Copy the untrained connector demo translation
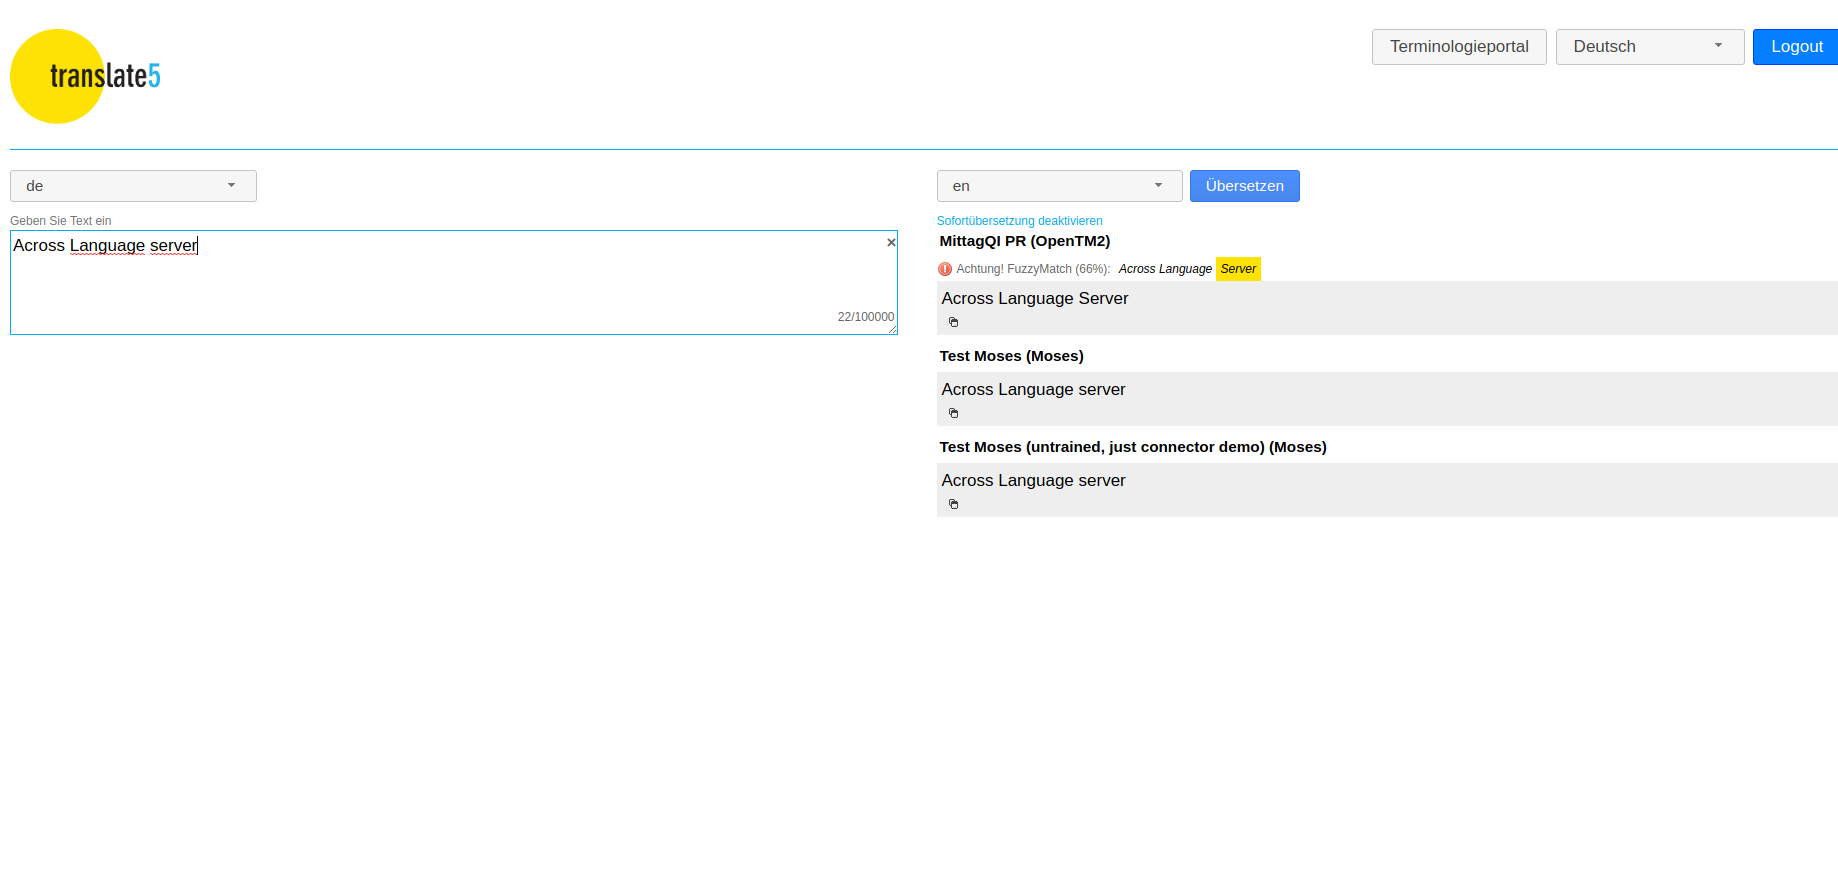The height and width of the screenshot is (889, 1838). coord(953,504)
